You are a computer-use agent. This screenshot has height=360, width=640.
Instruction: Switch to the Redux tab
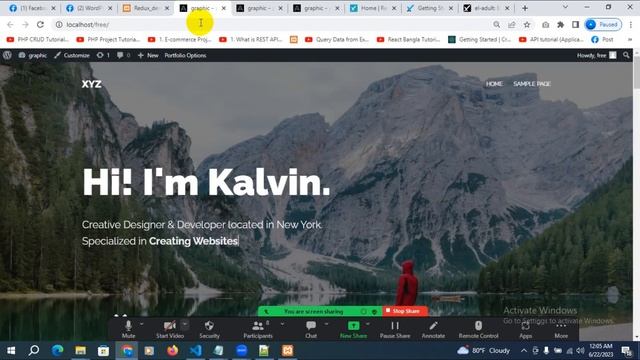pyautogui.click(x=146, y=8)
